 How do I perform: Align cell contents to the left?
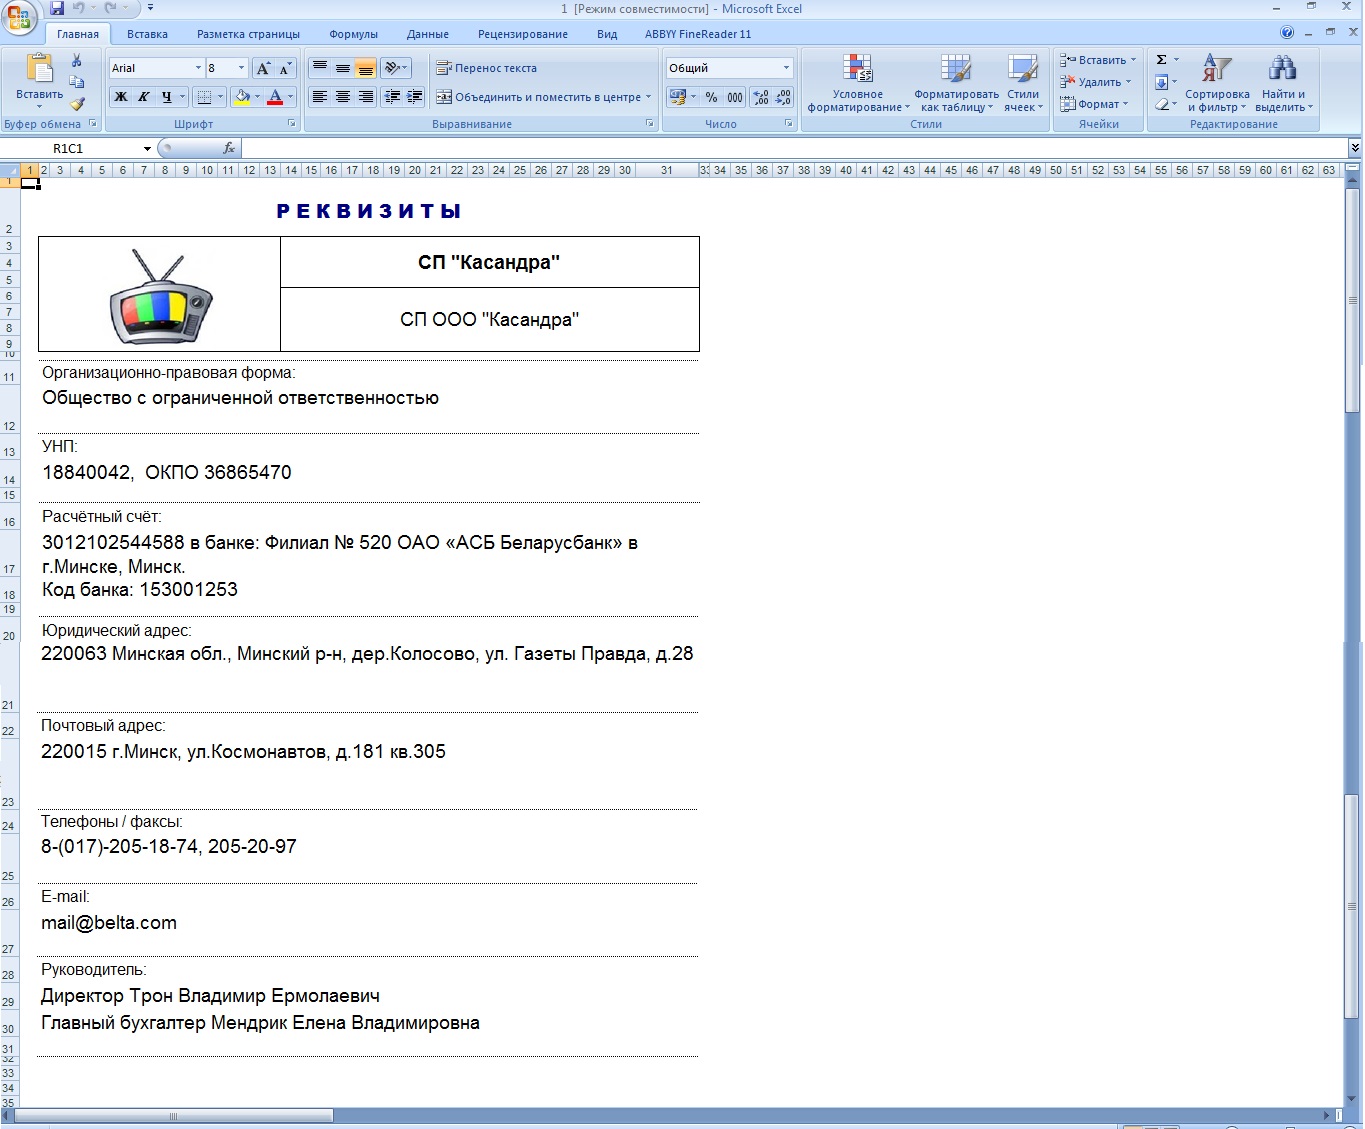(320, 97)
